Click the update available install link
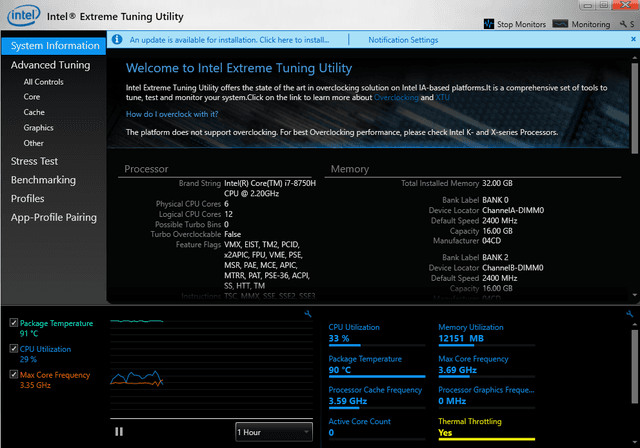 pos(229,40)
